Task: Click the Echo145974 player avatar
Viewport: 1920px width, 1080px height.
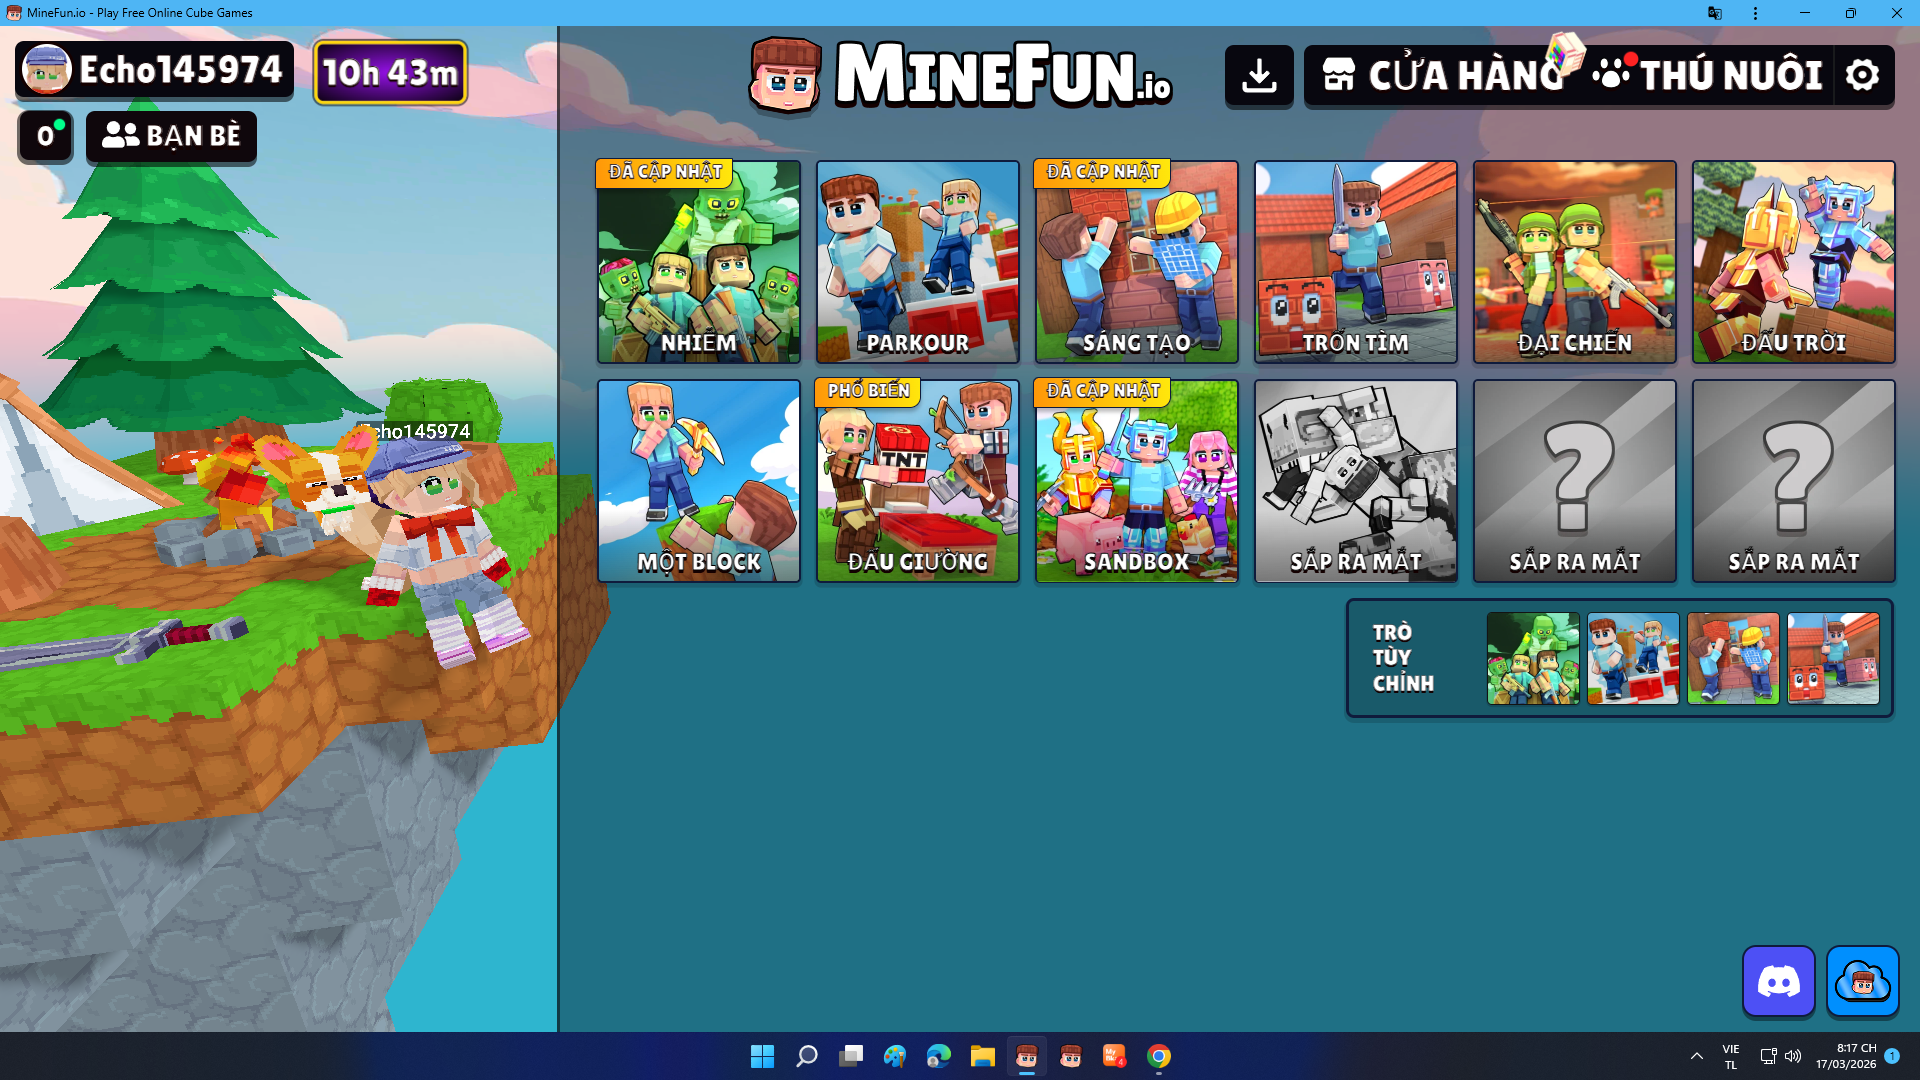Action: point(47,70)
